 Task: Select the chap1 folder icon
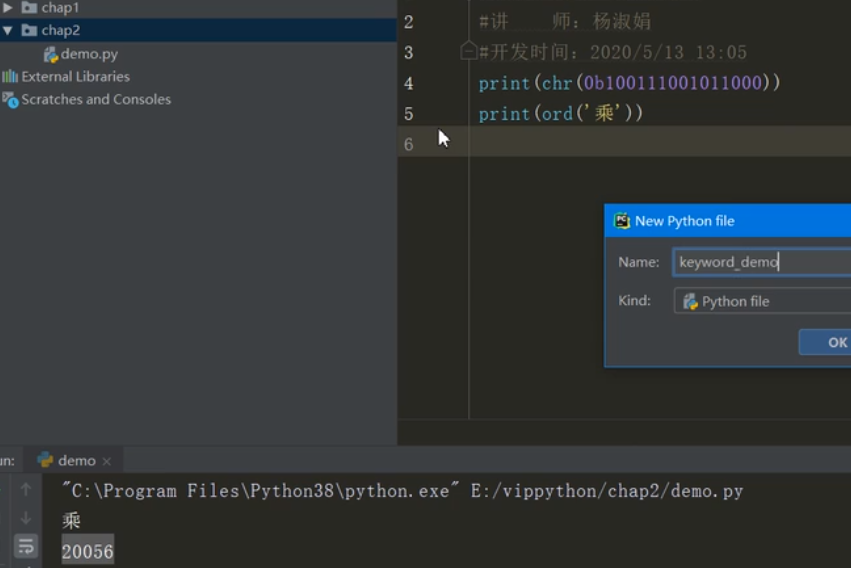coord(29,8)
